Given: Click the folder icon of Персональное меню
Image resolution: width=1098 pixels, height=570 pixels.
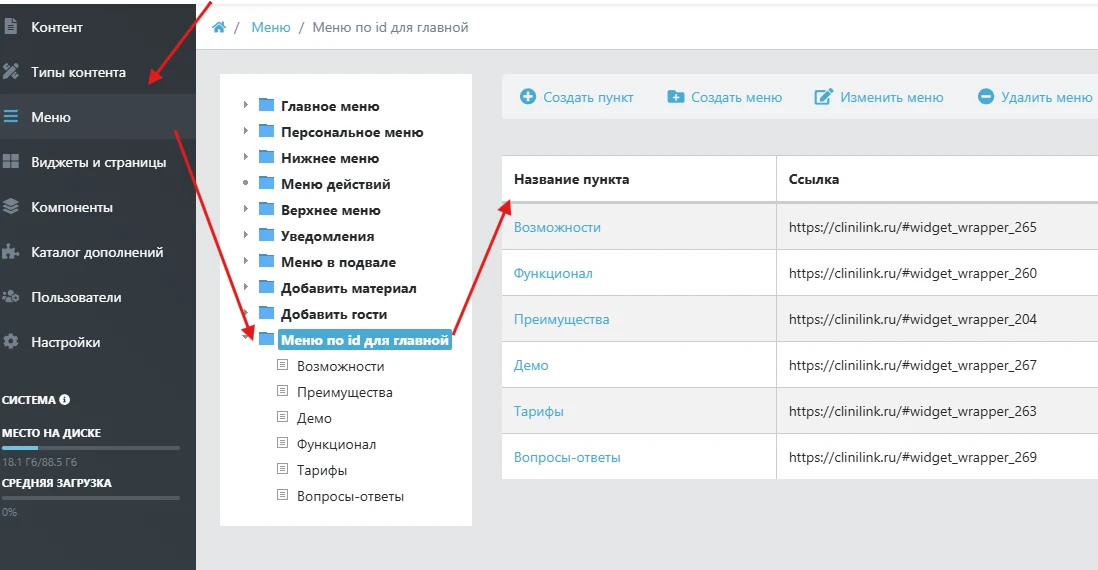Looking at the screenshot, I should pos(266,131).
